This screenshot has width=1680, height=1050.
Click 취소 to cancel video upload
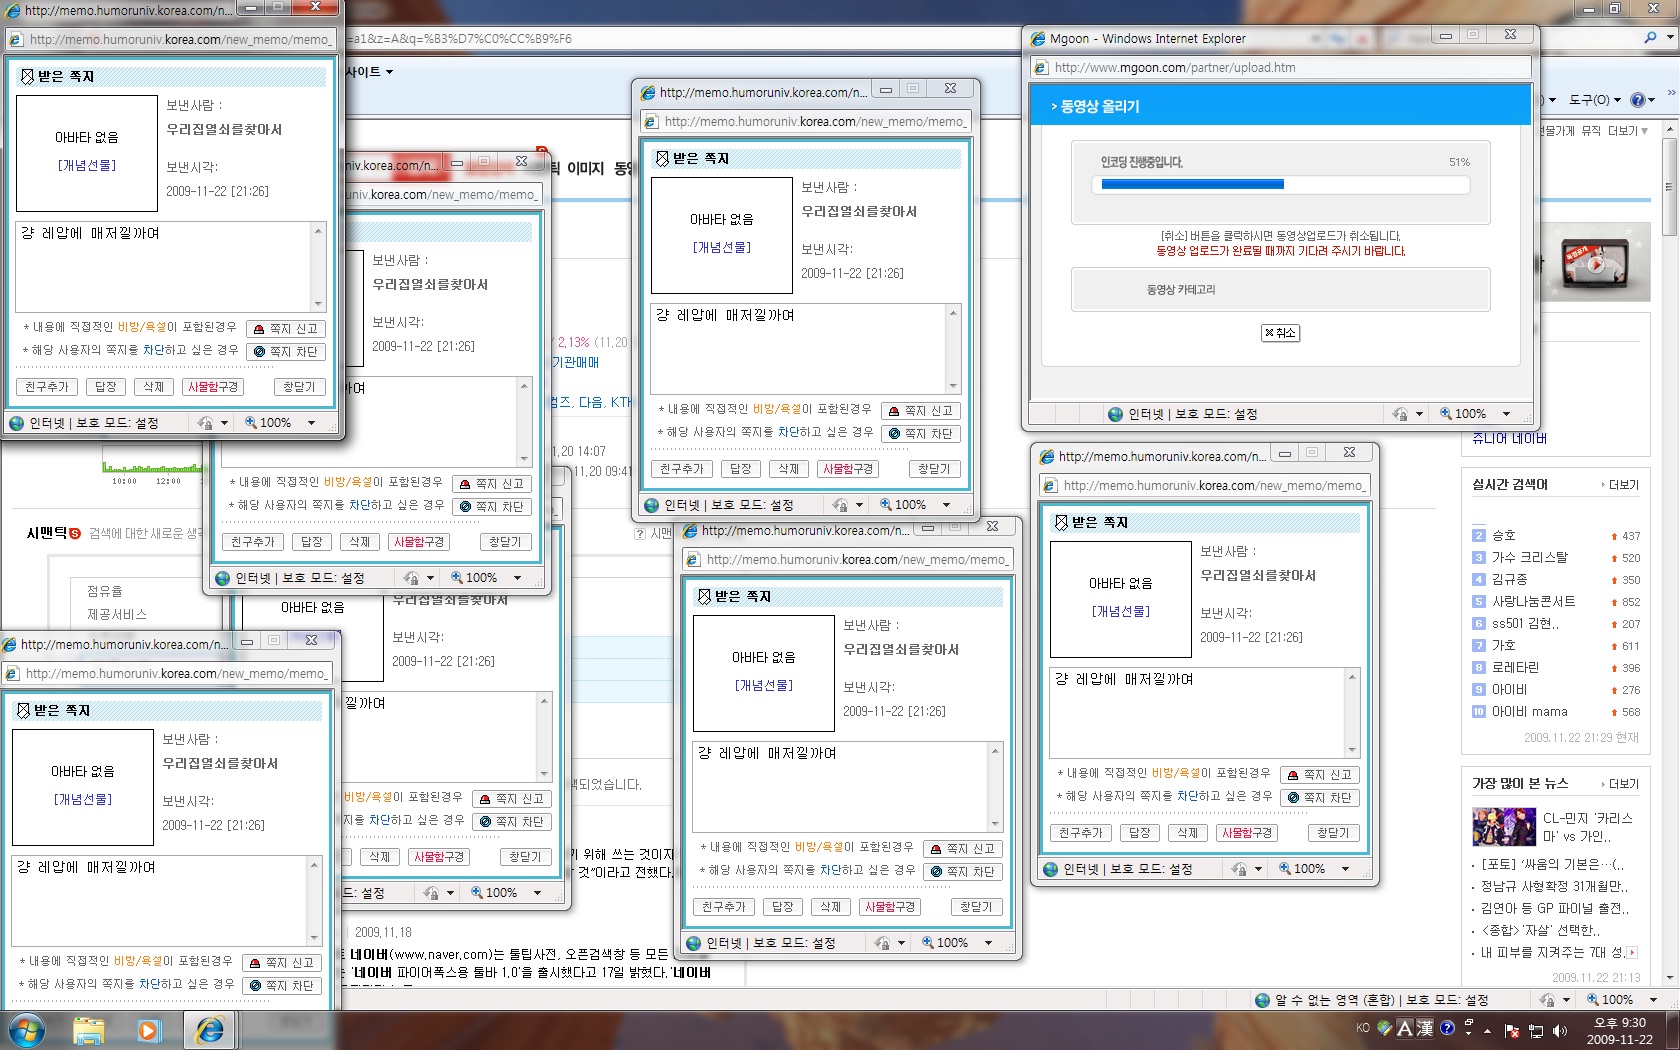1280,333
